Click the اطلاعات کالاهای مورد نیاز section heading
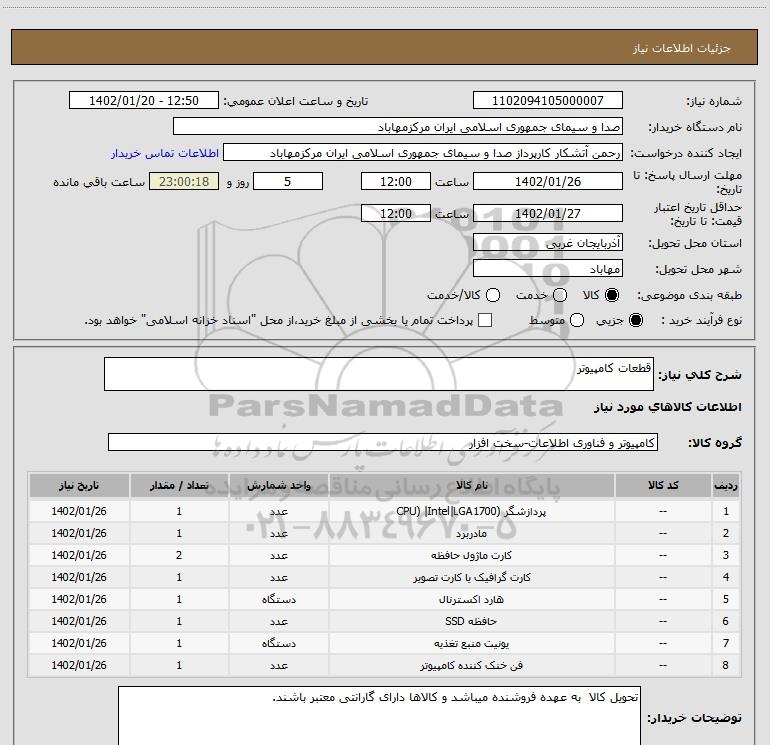Screen dimensions: 770x745 [667, 407]
